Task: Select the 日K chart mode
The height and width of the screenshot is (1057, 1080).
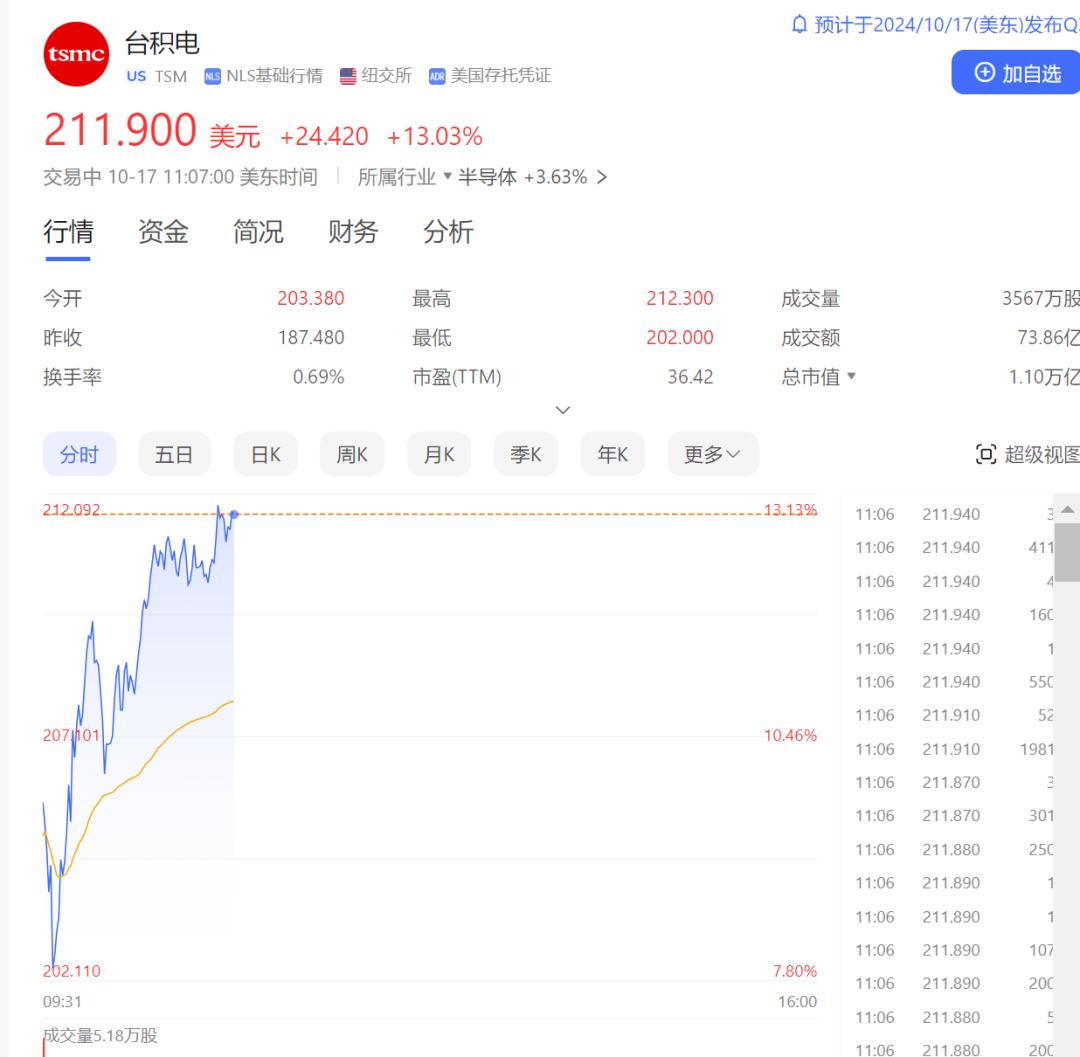Action: [265, 454]
